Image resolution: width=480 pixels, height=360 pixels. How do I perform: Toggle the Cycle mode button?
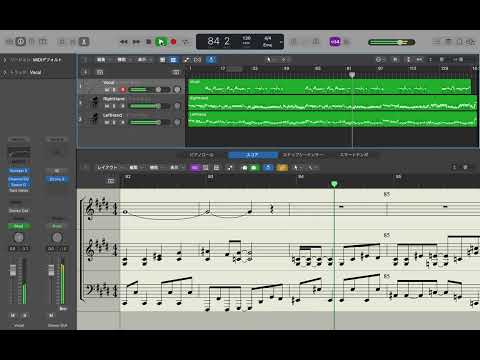pos(186,42)
